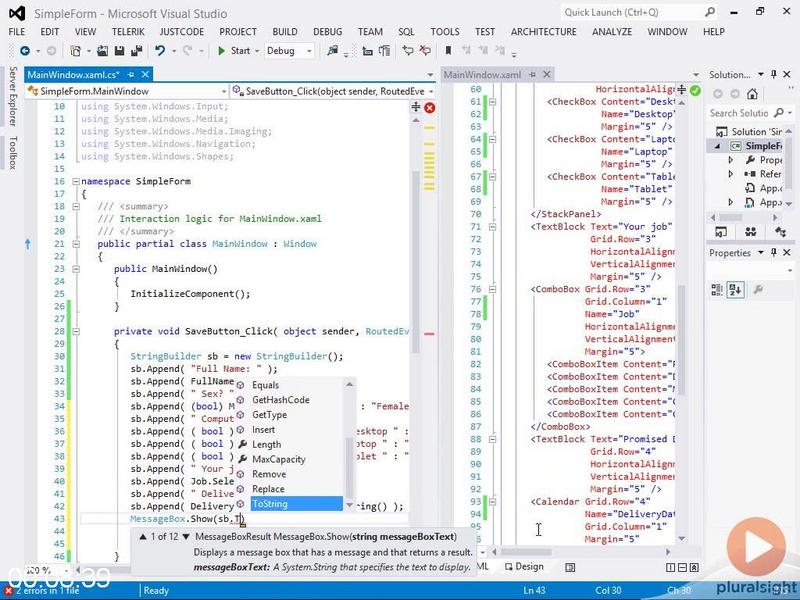The image size is (800, 600).
Task: Click the Find in Files toolbar icon
Action: [333, 51]
